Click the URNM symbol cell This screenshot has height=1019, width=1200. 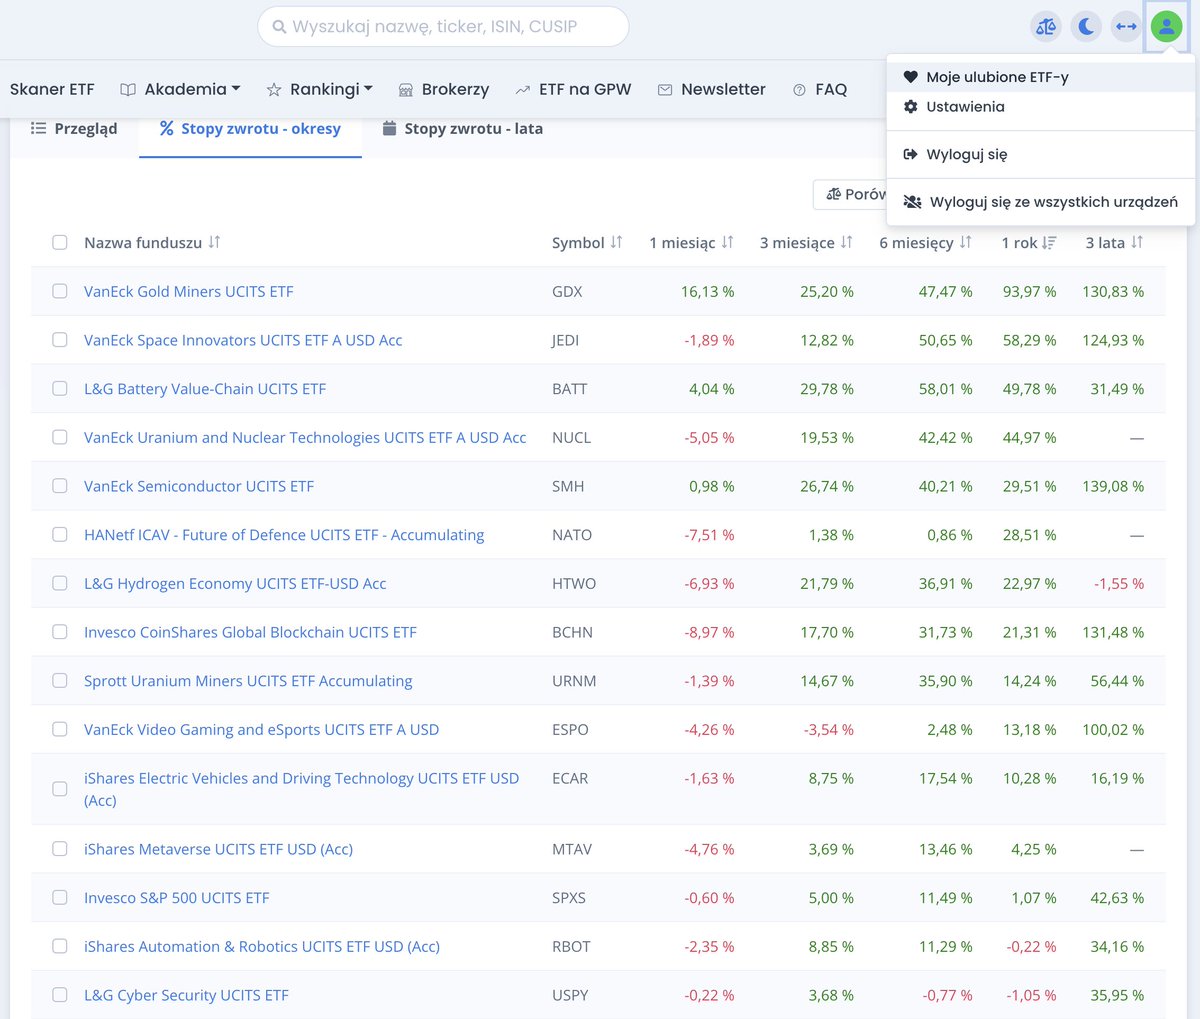[574, 681]
